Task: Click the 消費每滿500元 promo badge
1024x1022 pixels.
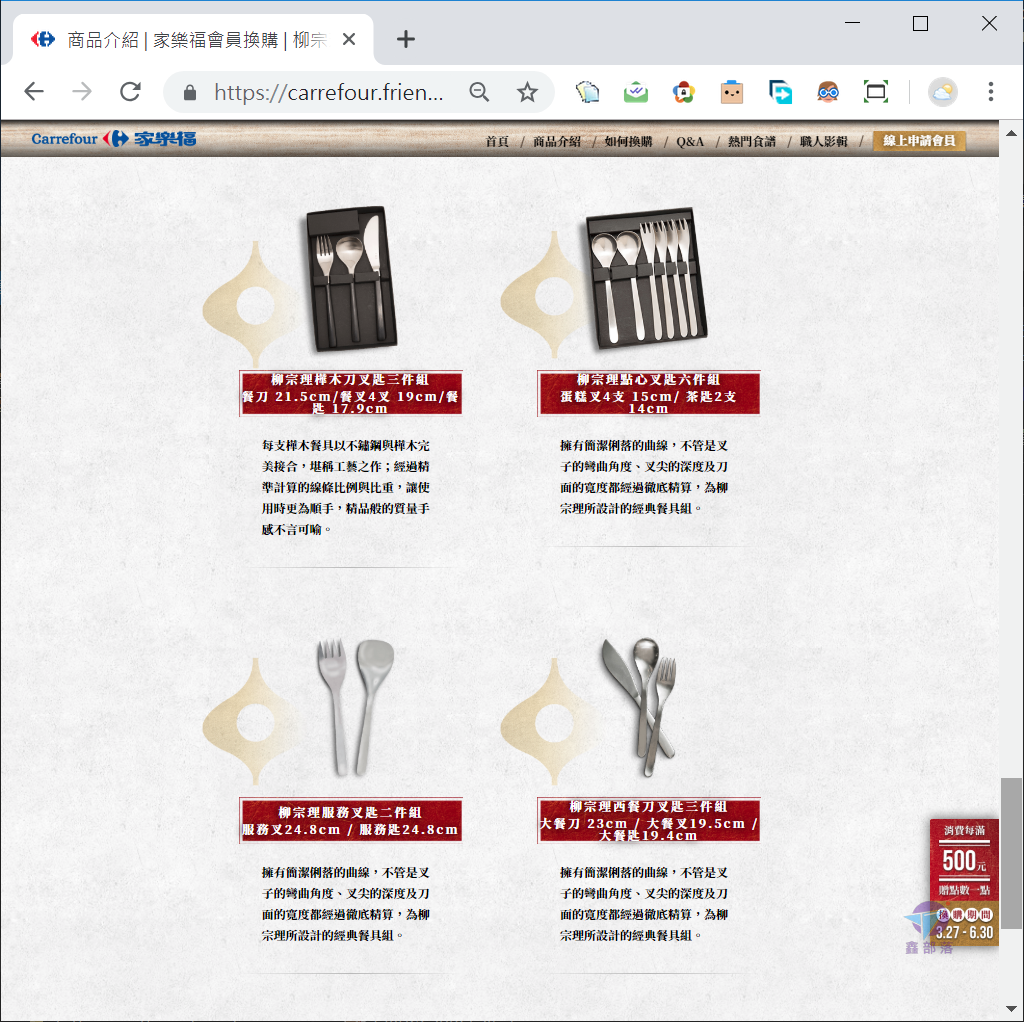Action: pos(964,860)
